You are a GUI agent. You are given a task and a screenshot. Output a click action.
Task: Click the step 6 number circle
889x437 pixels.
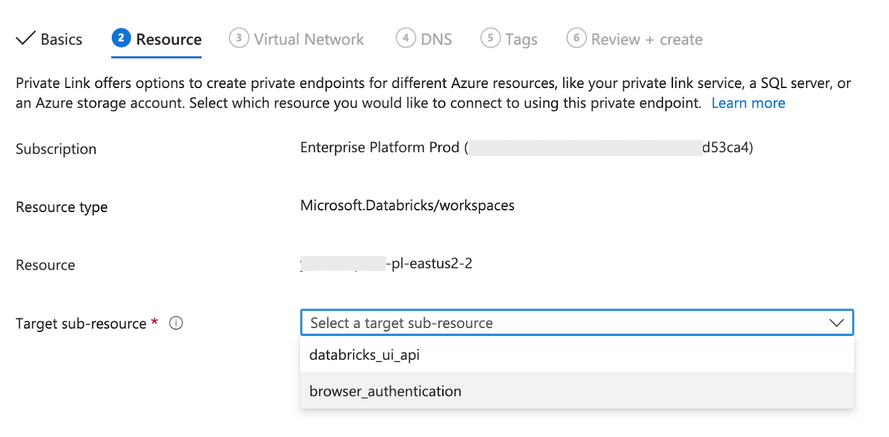[576, 39]
